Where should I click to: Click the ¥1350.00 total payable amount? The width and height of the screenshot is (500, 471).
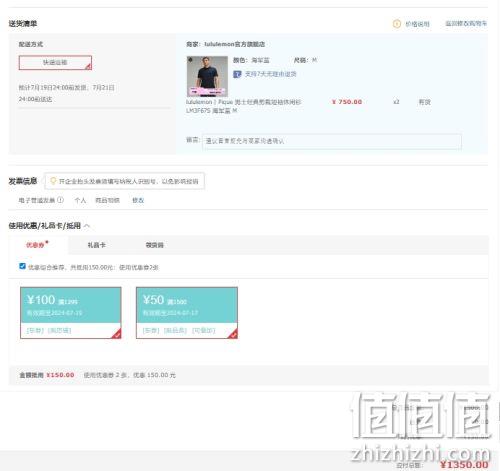click(464, 465)
